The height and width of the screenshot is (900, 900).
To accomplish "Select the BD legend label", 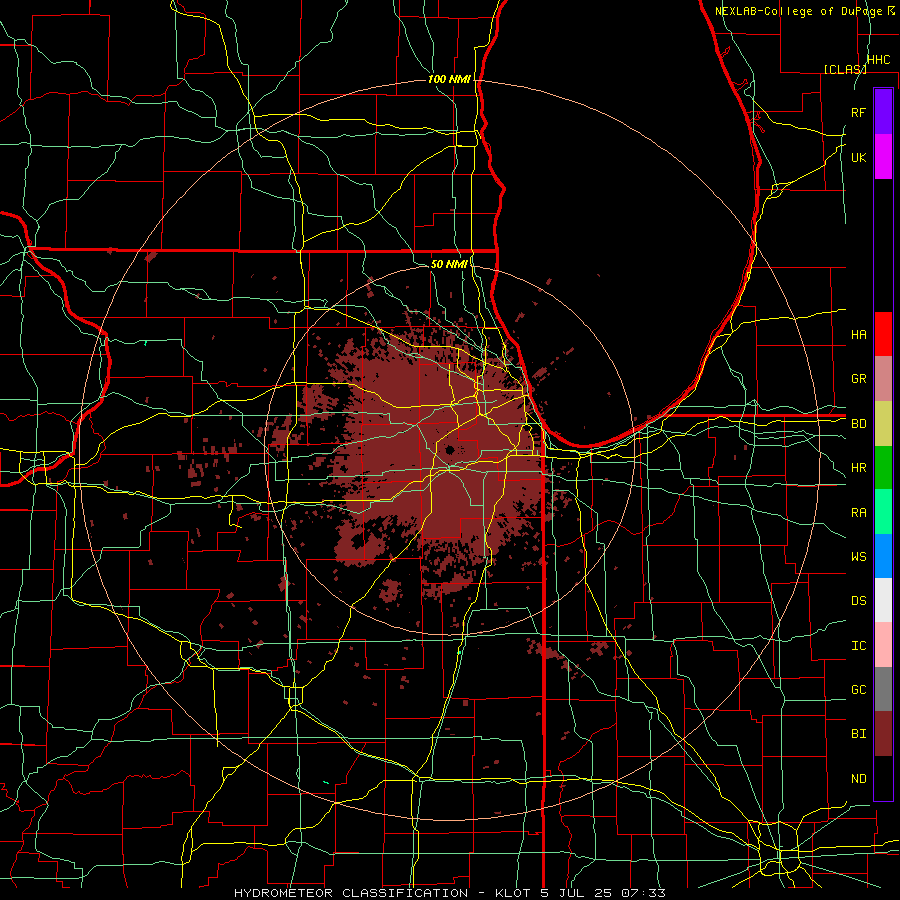I will [x=859, y=424].
